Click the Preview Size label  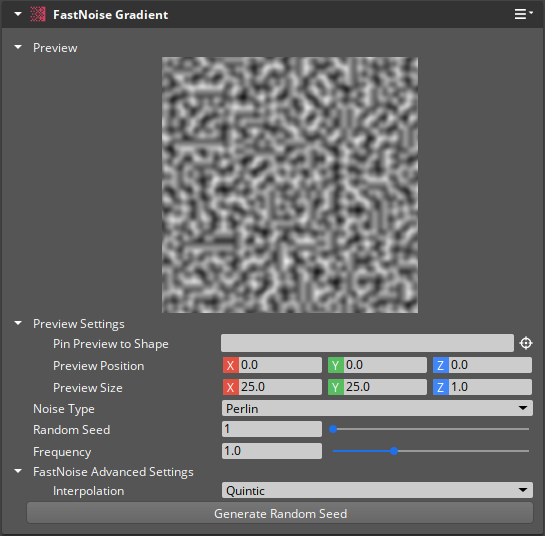(88, 388)
